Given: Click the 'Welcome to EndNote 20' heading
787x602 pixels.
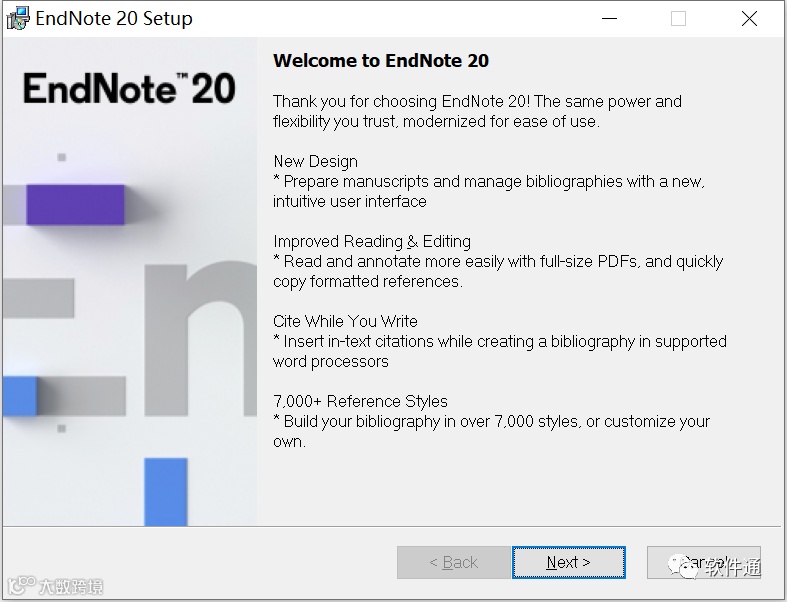Looking at the screenshot, I should (381, 61).
